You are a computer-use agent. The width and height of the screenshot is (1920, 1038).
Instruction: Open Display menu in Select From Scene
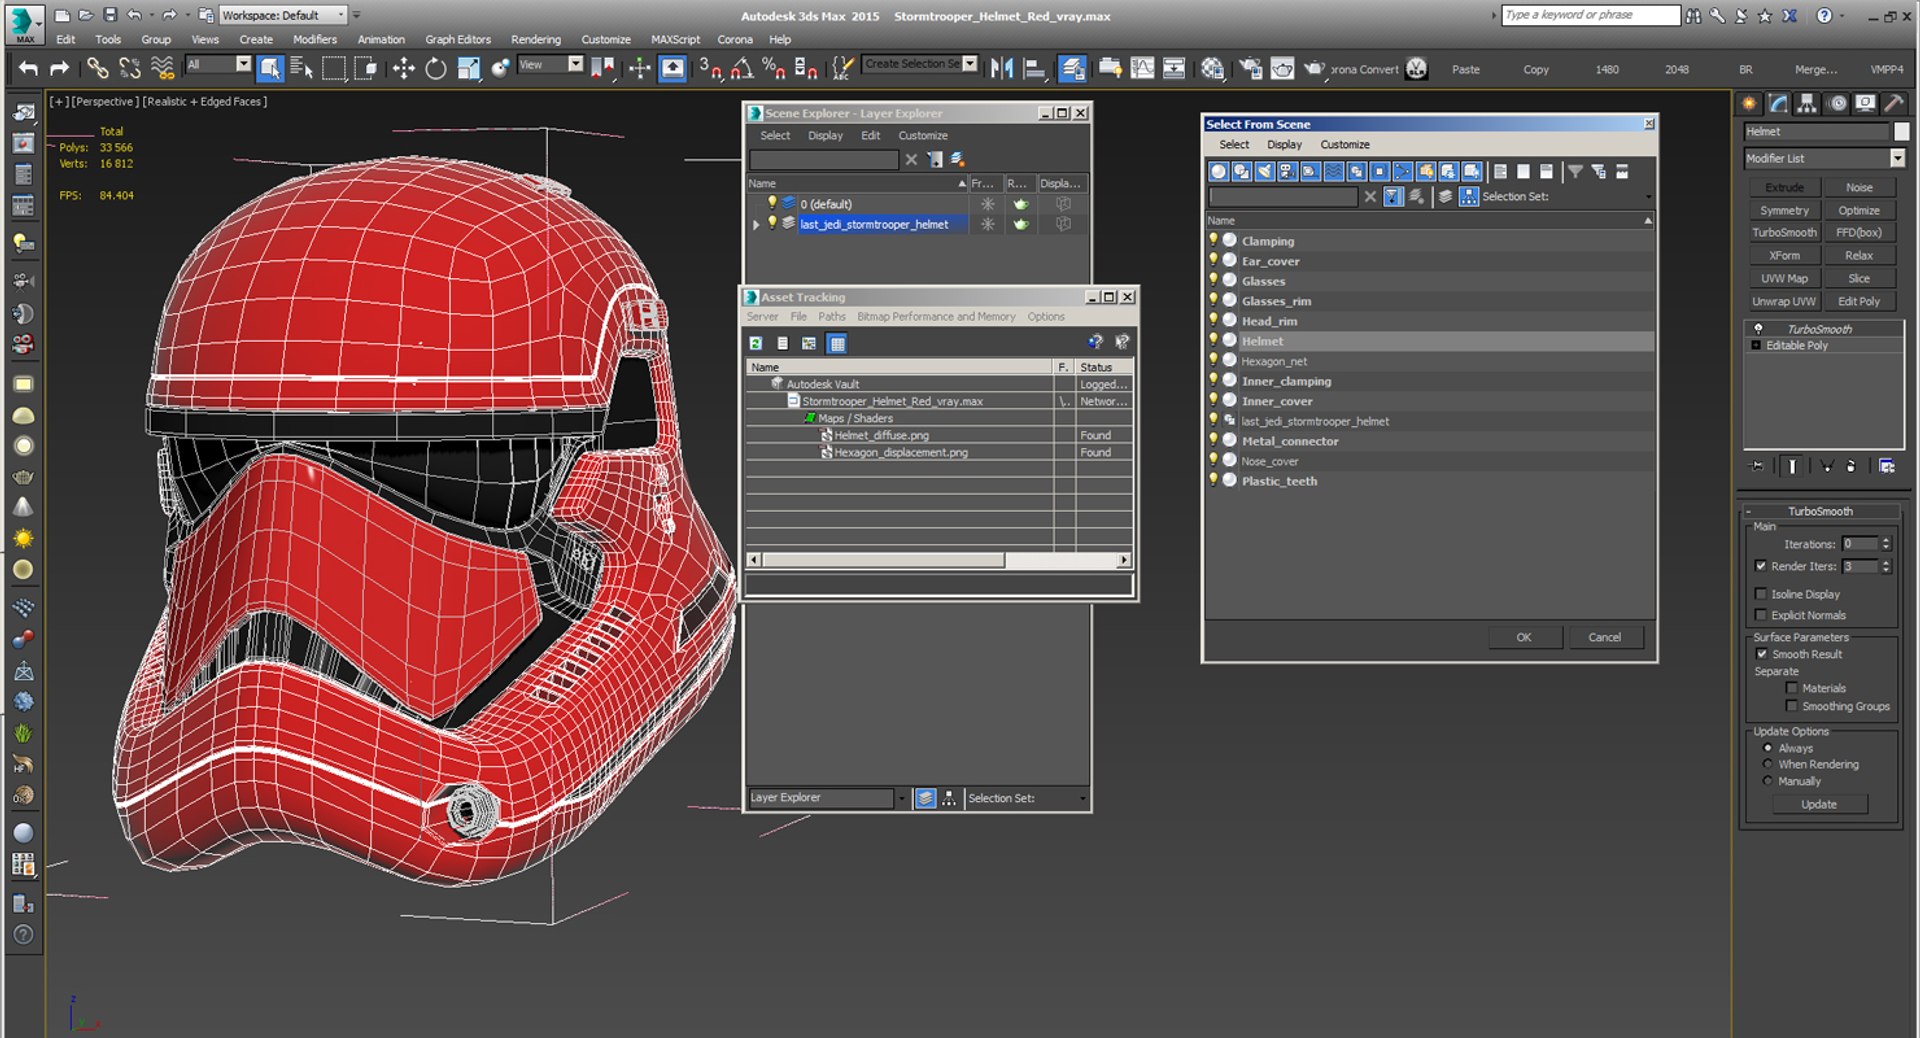(1284, 144)
